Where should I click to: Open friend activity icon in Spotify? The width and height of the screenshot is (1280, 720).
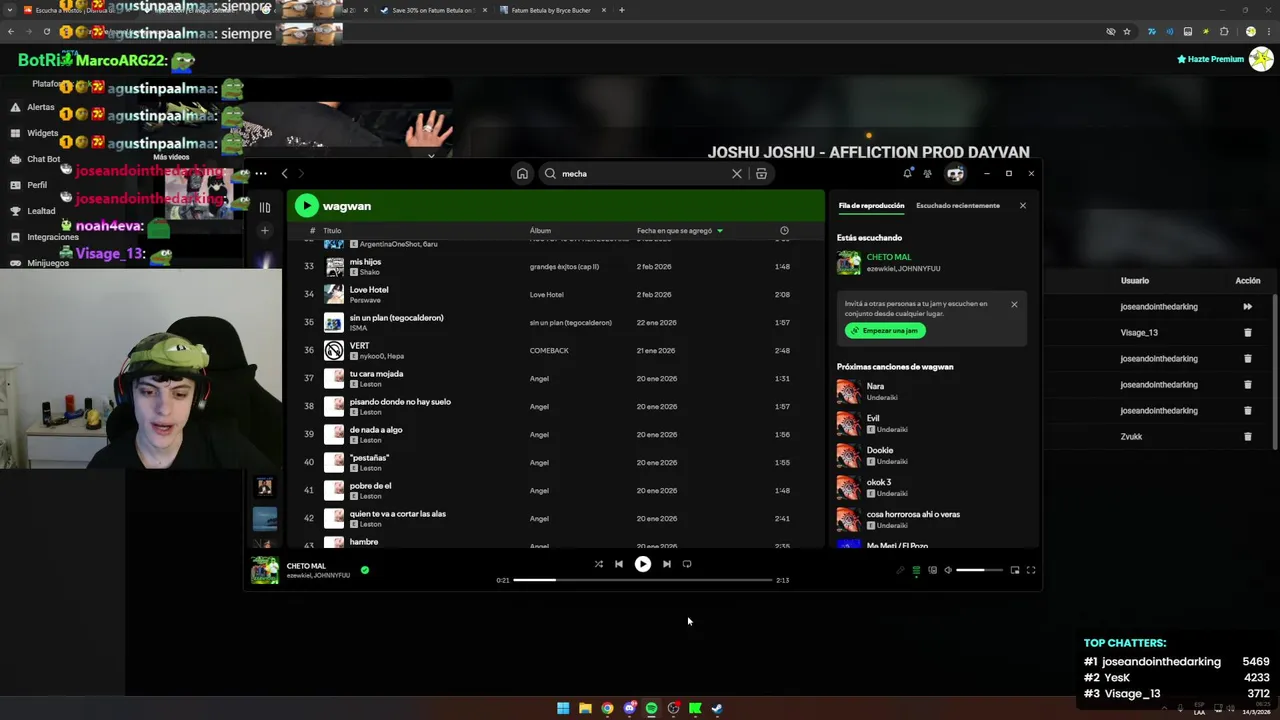click(928, 174)
